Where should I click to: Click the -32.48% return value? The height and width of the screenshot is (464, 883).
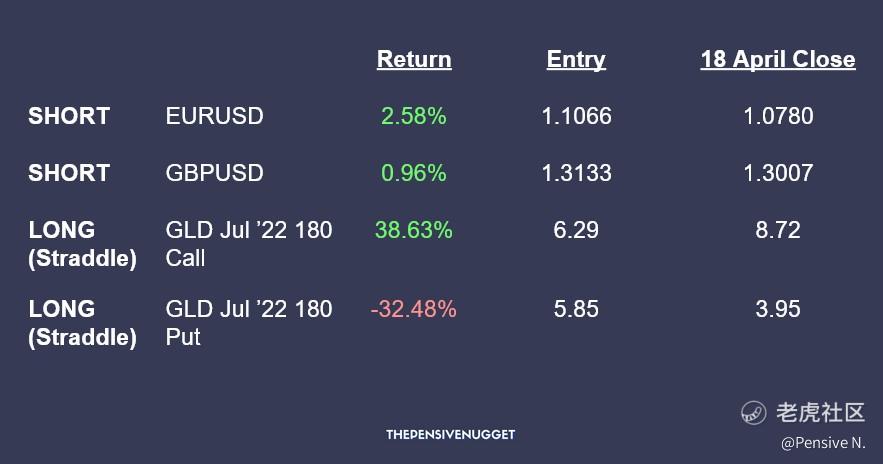tap(413, 309)
